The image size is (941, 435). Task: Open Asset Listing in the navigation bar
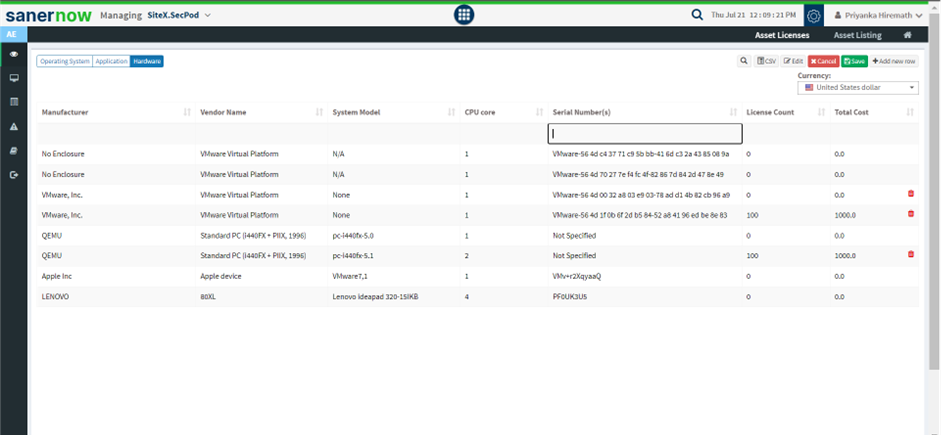(x=857, y=35)
